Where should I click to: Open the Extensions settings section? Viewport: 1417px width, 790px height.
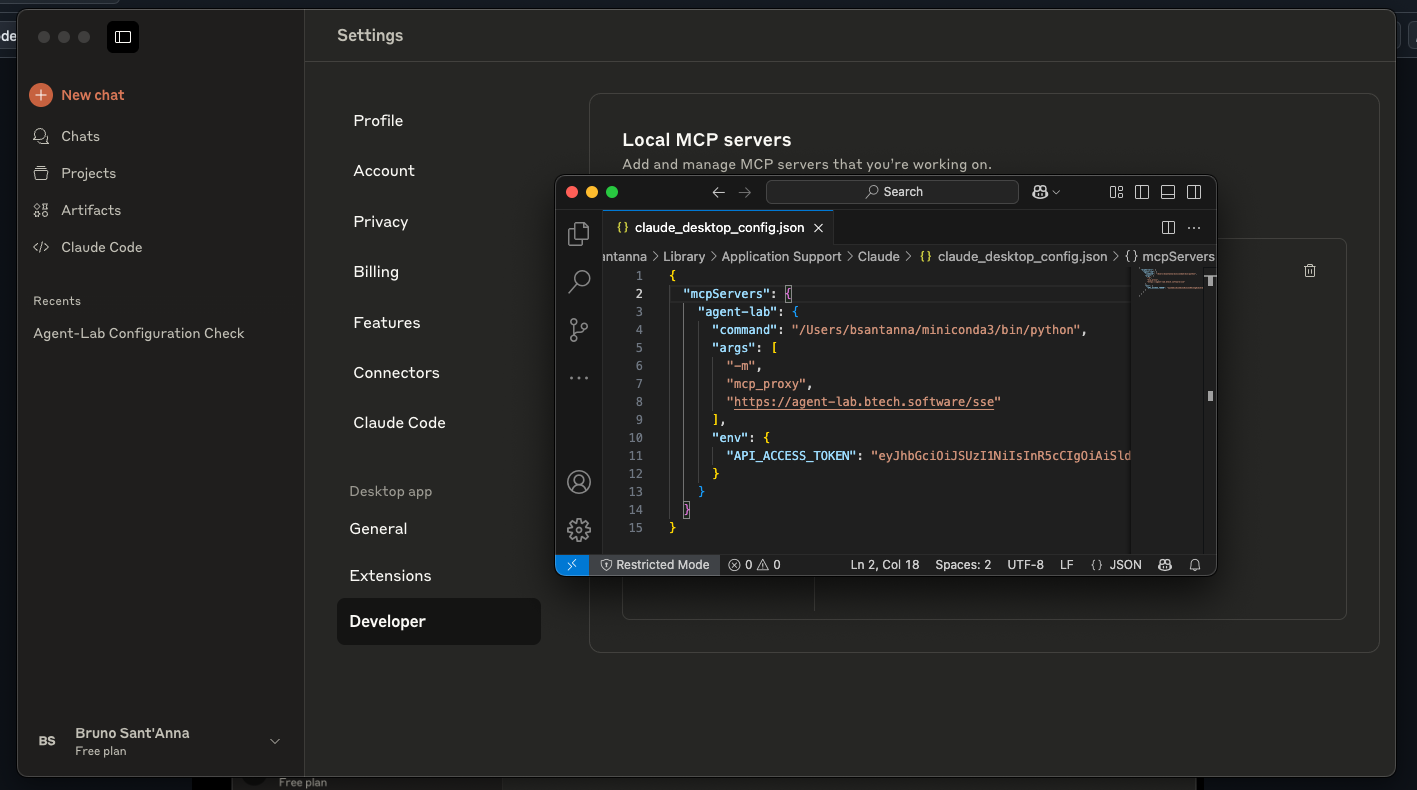[390, 576]
